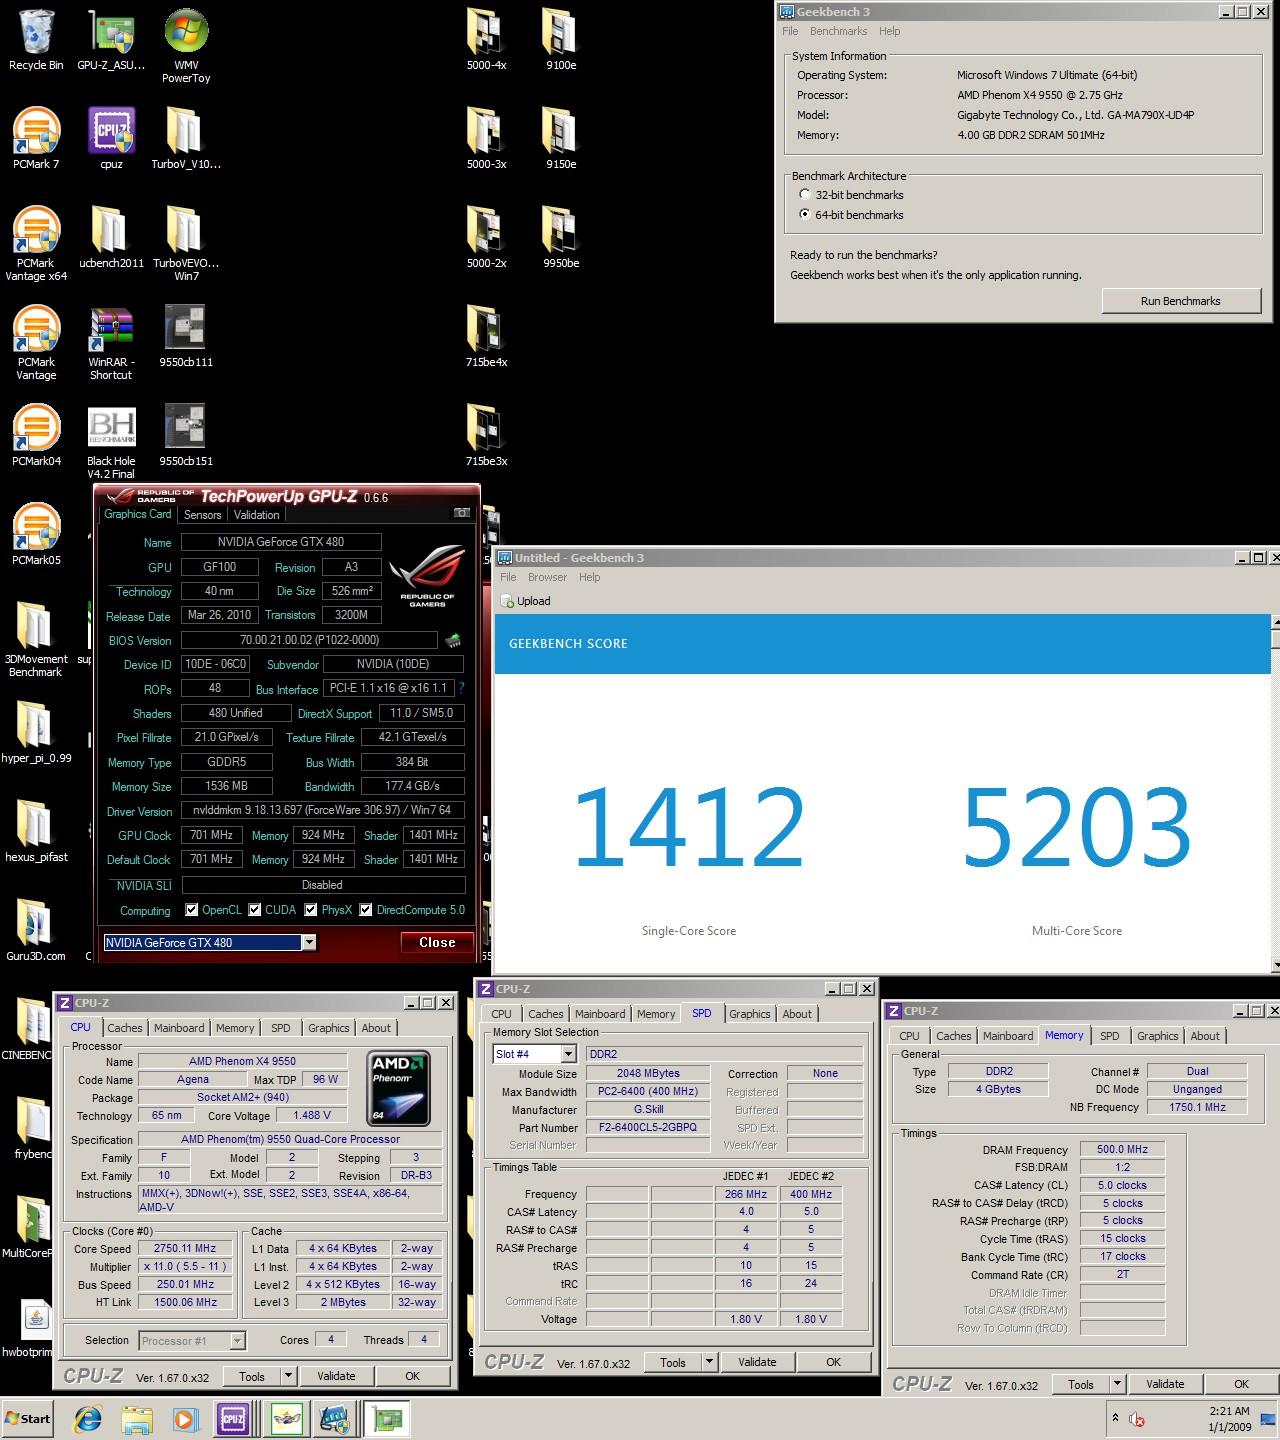Open ucbench2011 folder icon
Viewport: 1280px width, 1440px height.
(111, 238)
